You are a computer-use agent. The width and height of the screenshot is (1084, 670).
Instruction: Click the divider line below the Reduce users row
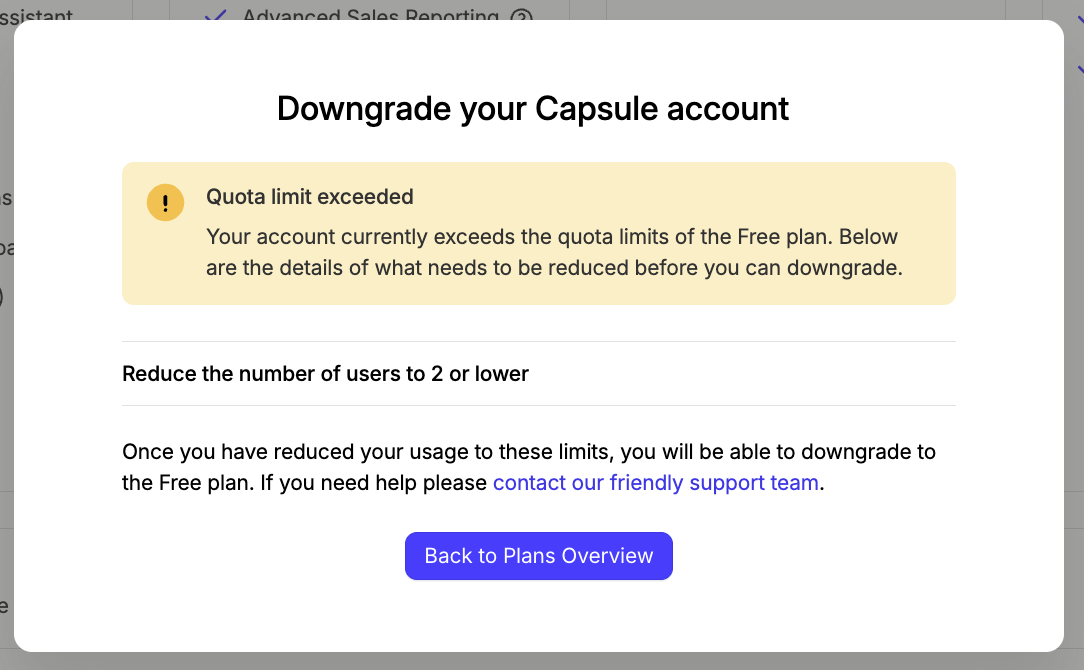[539, 405]
